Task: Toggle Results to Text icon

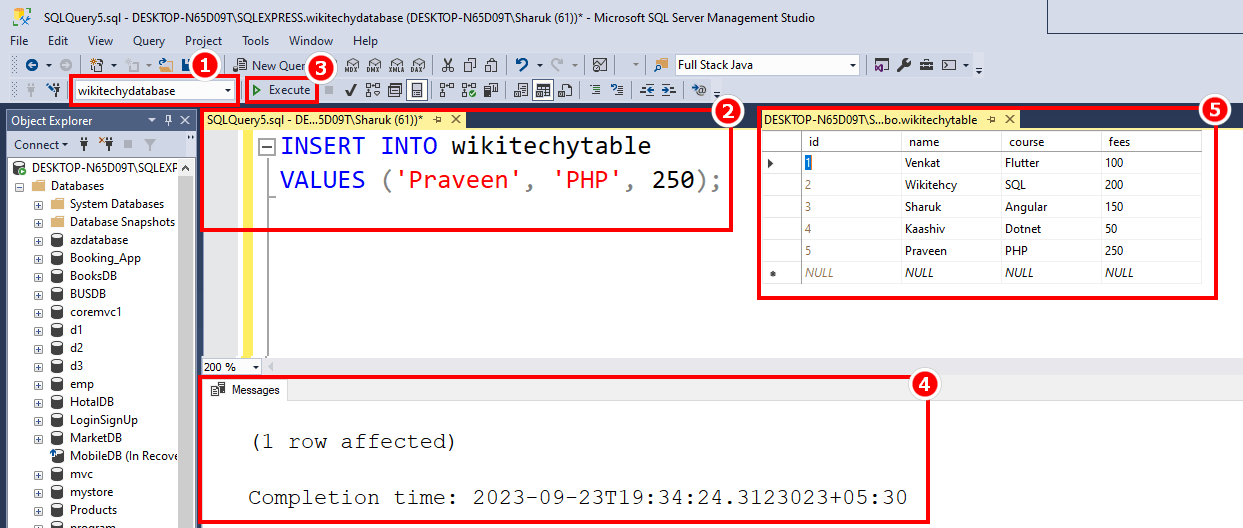Action: tap(522, 90)
